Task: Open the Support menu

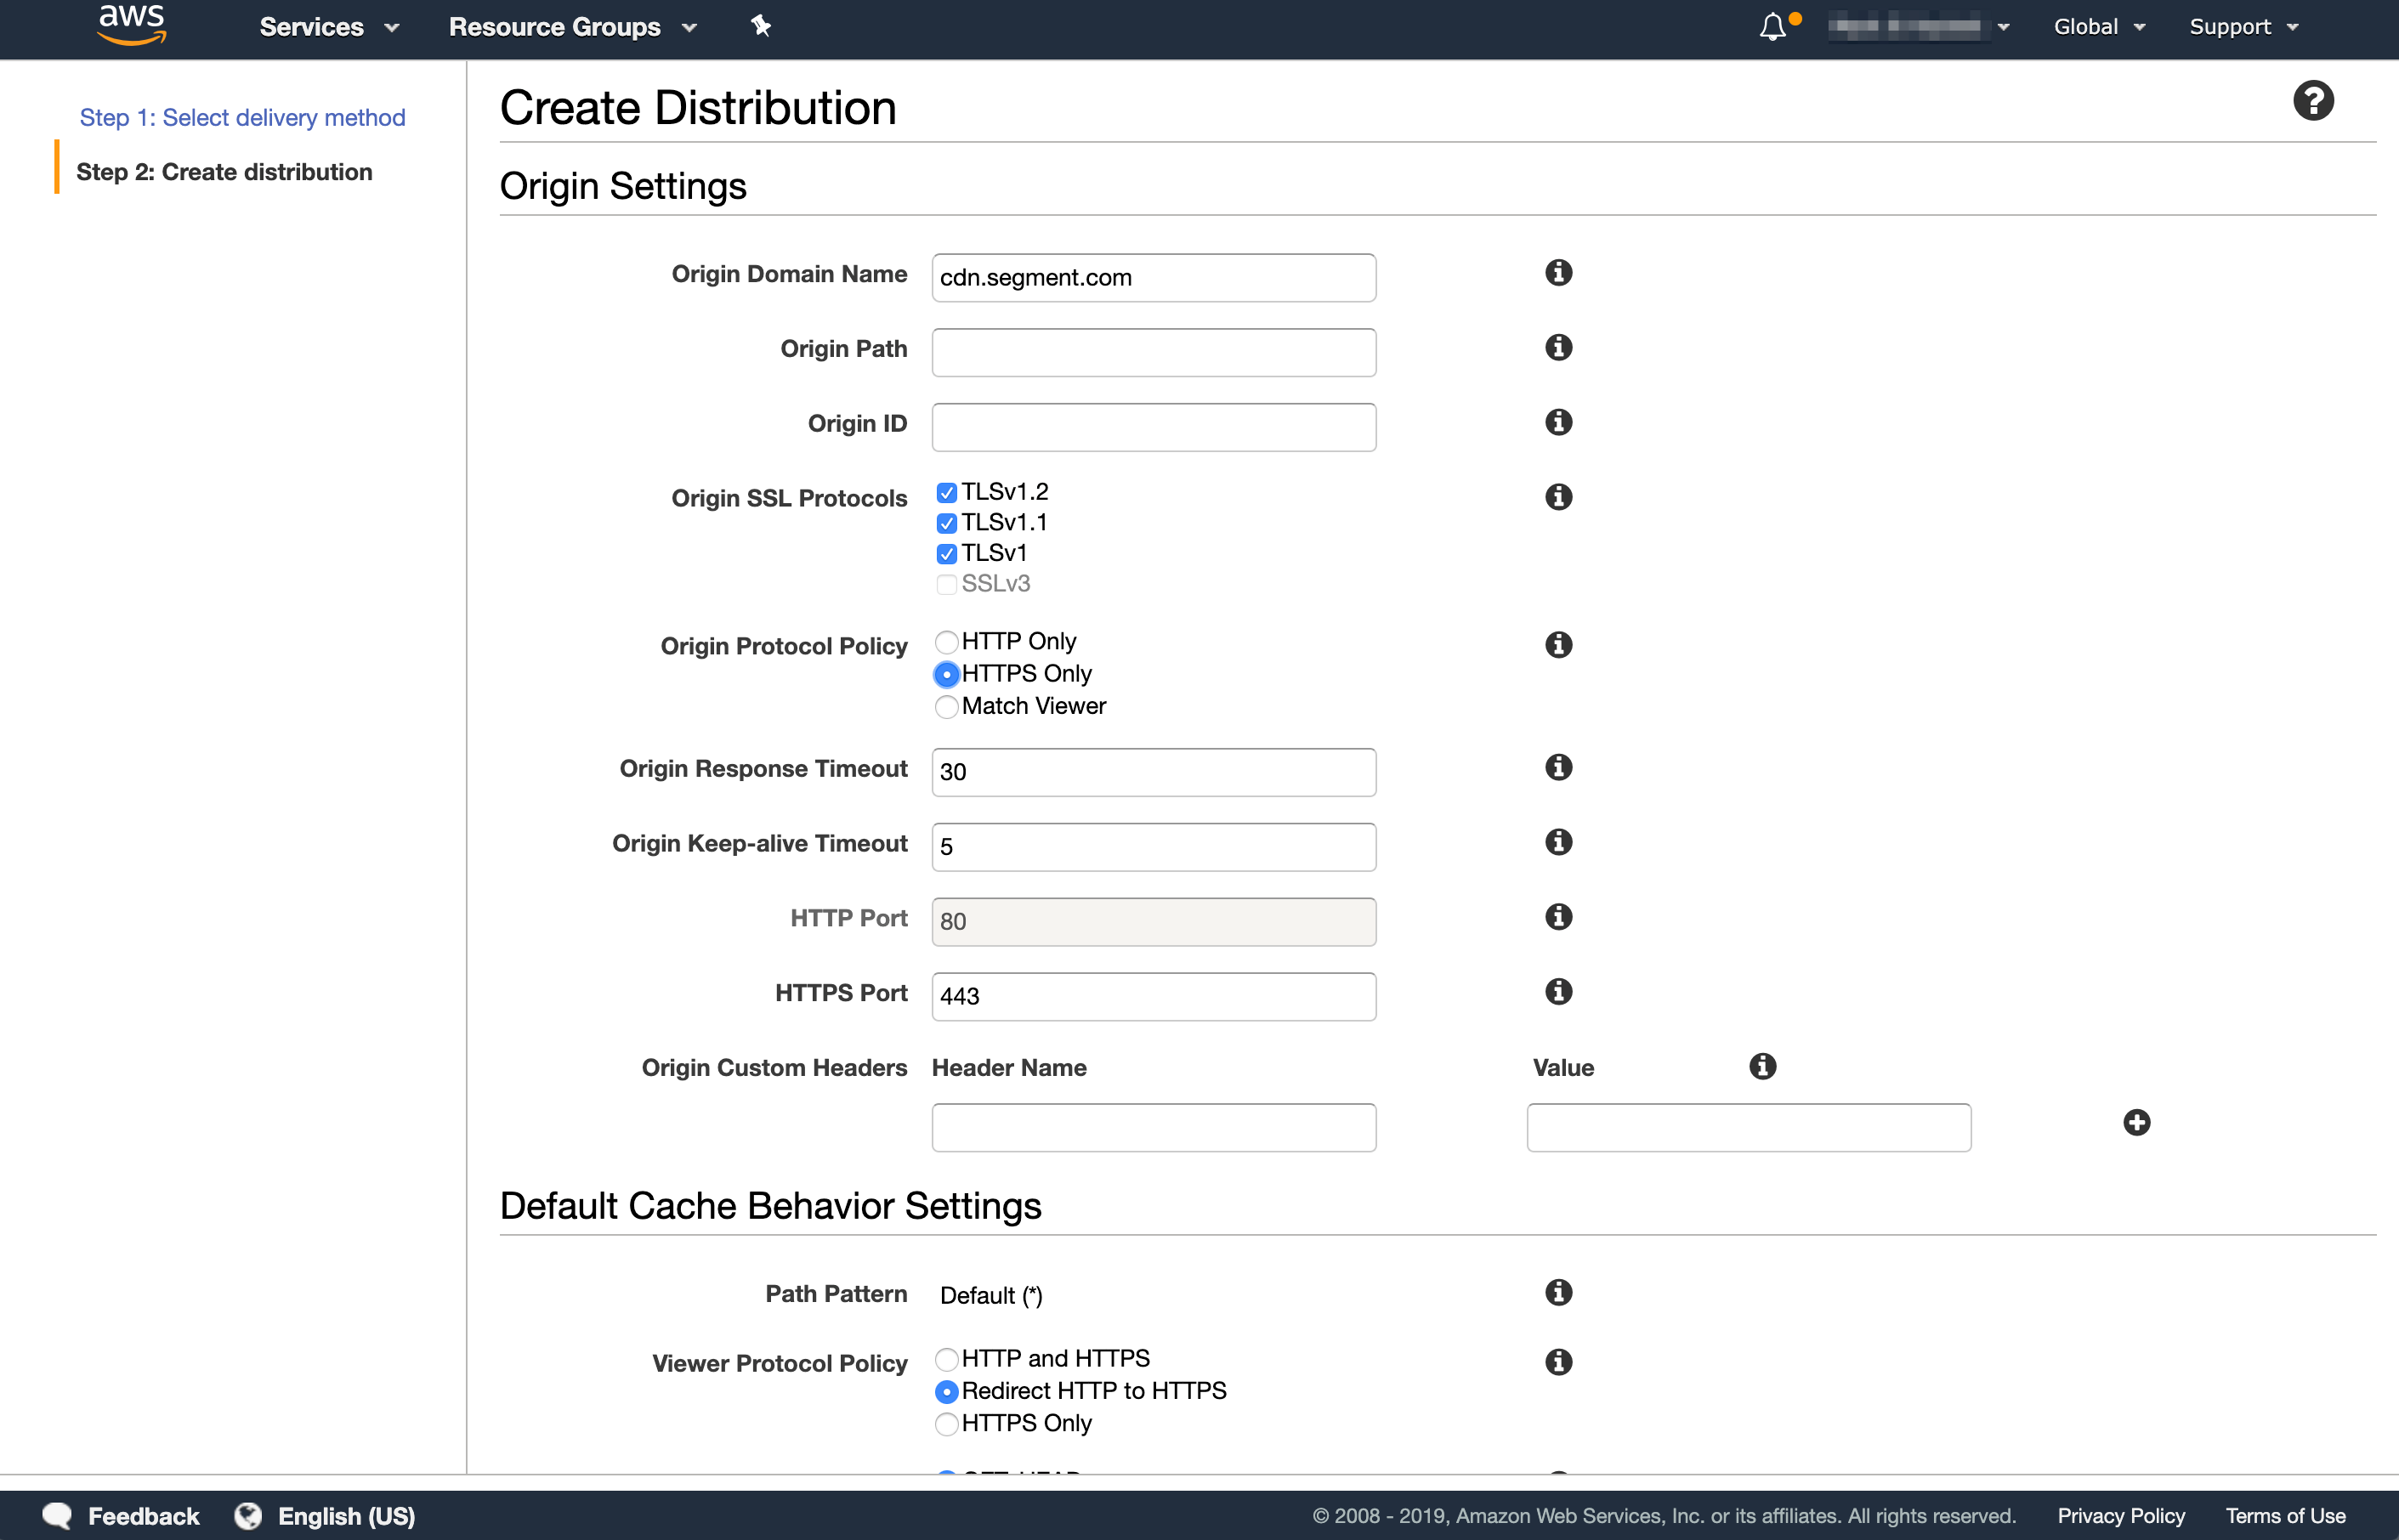Action: click(2243, 27)
